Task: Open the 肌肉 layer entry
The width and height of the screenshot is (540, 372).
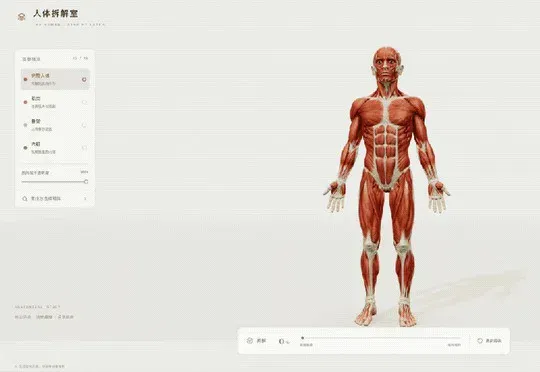Action: coord(55,102)
